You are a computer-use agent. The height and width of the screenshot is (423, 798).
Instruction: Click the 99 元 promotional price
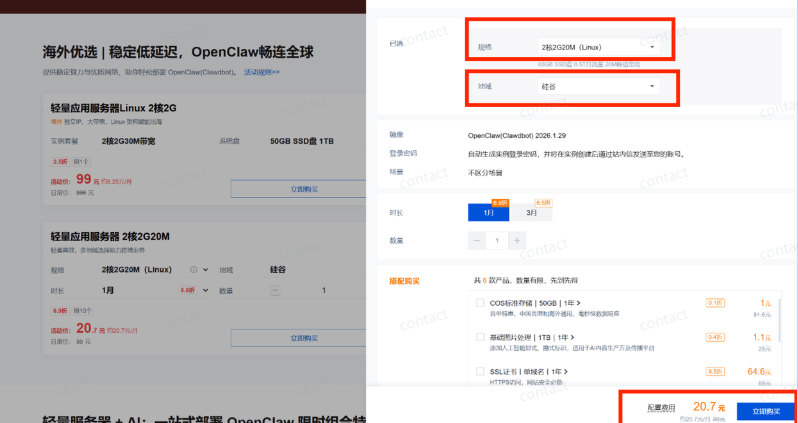click(x=88, y=180)
